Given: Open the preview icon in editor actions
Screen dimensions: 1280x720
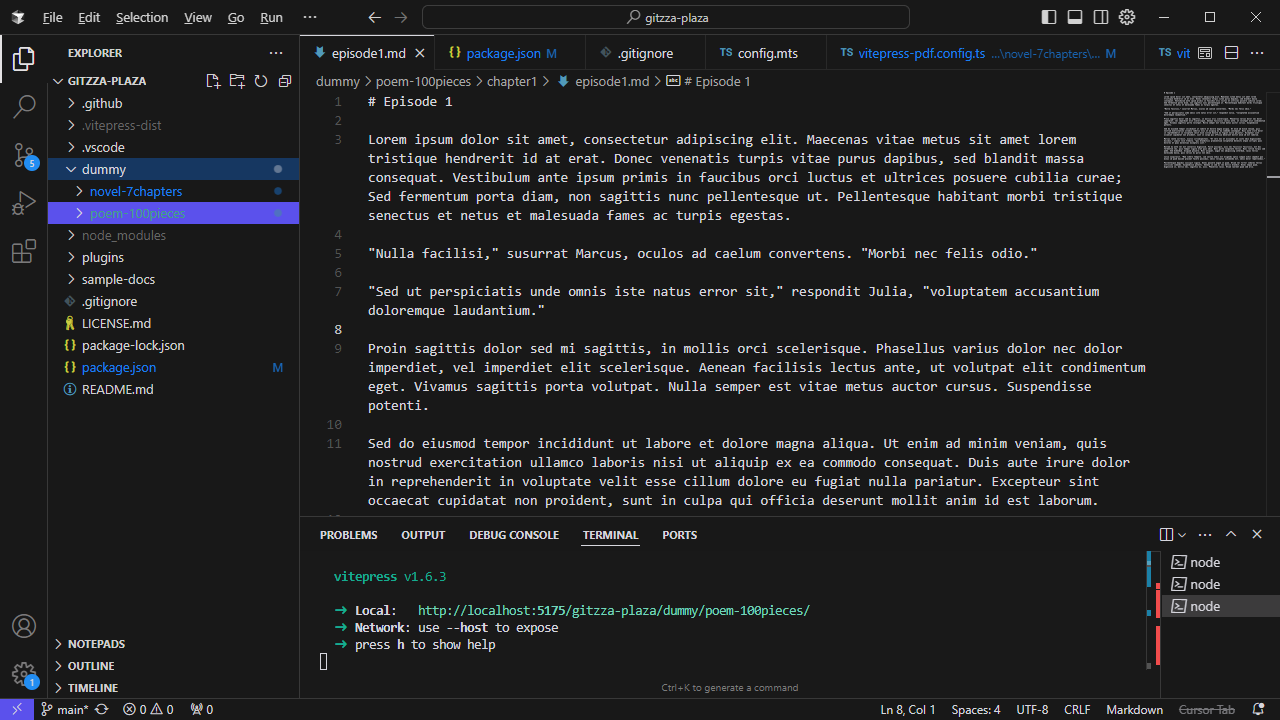Looking at the screenshot, I should point(1205,53).
